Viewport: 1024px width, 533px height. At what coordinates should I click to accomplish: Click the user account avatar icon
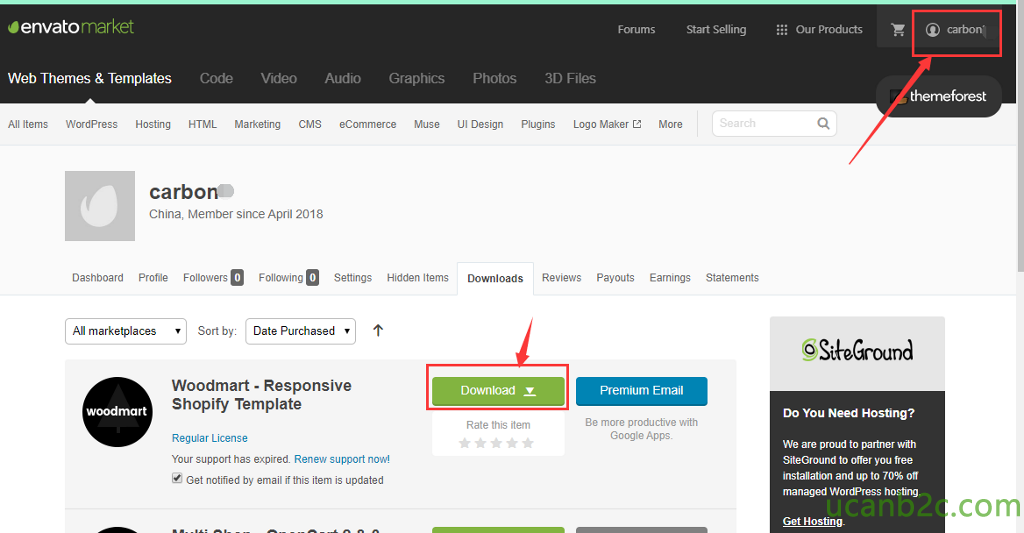933,29
